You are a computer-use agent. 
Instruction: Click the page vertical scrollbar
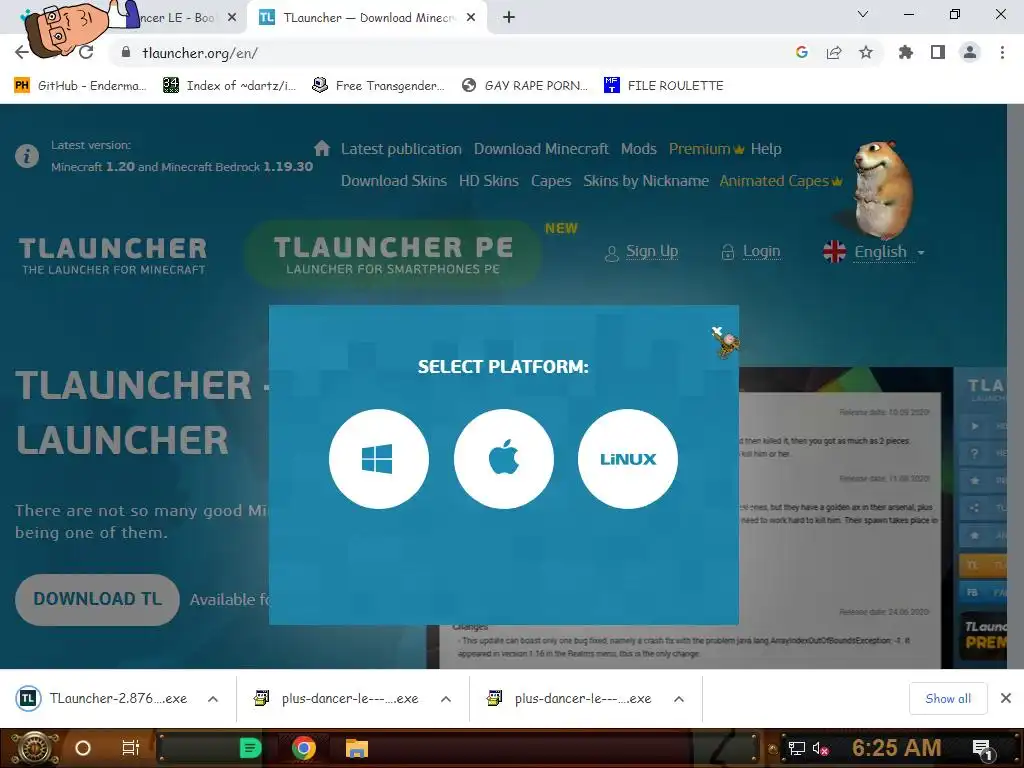1015,385
